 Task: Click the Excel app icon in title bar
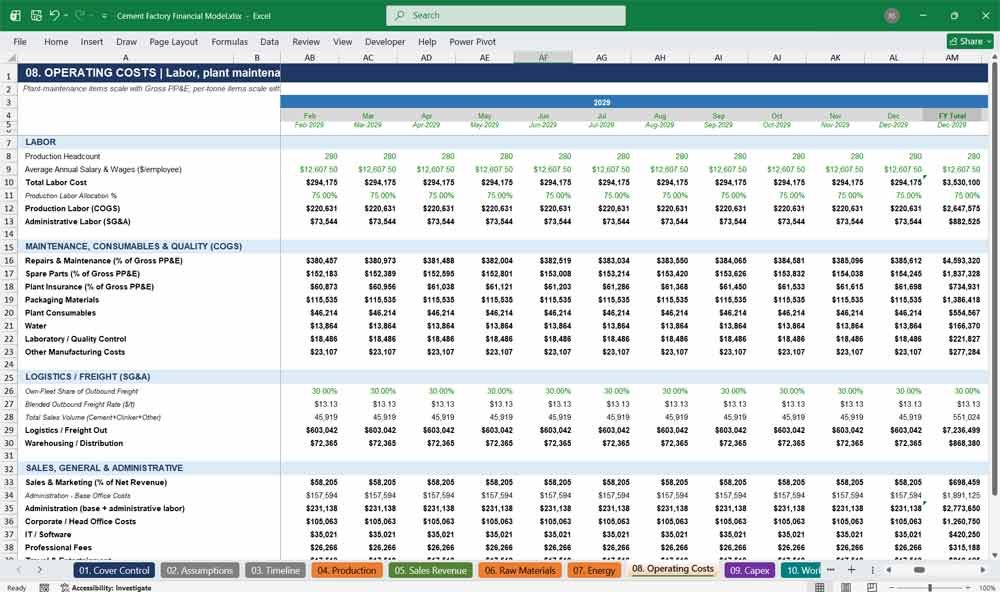[15, 15]
